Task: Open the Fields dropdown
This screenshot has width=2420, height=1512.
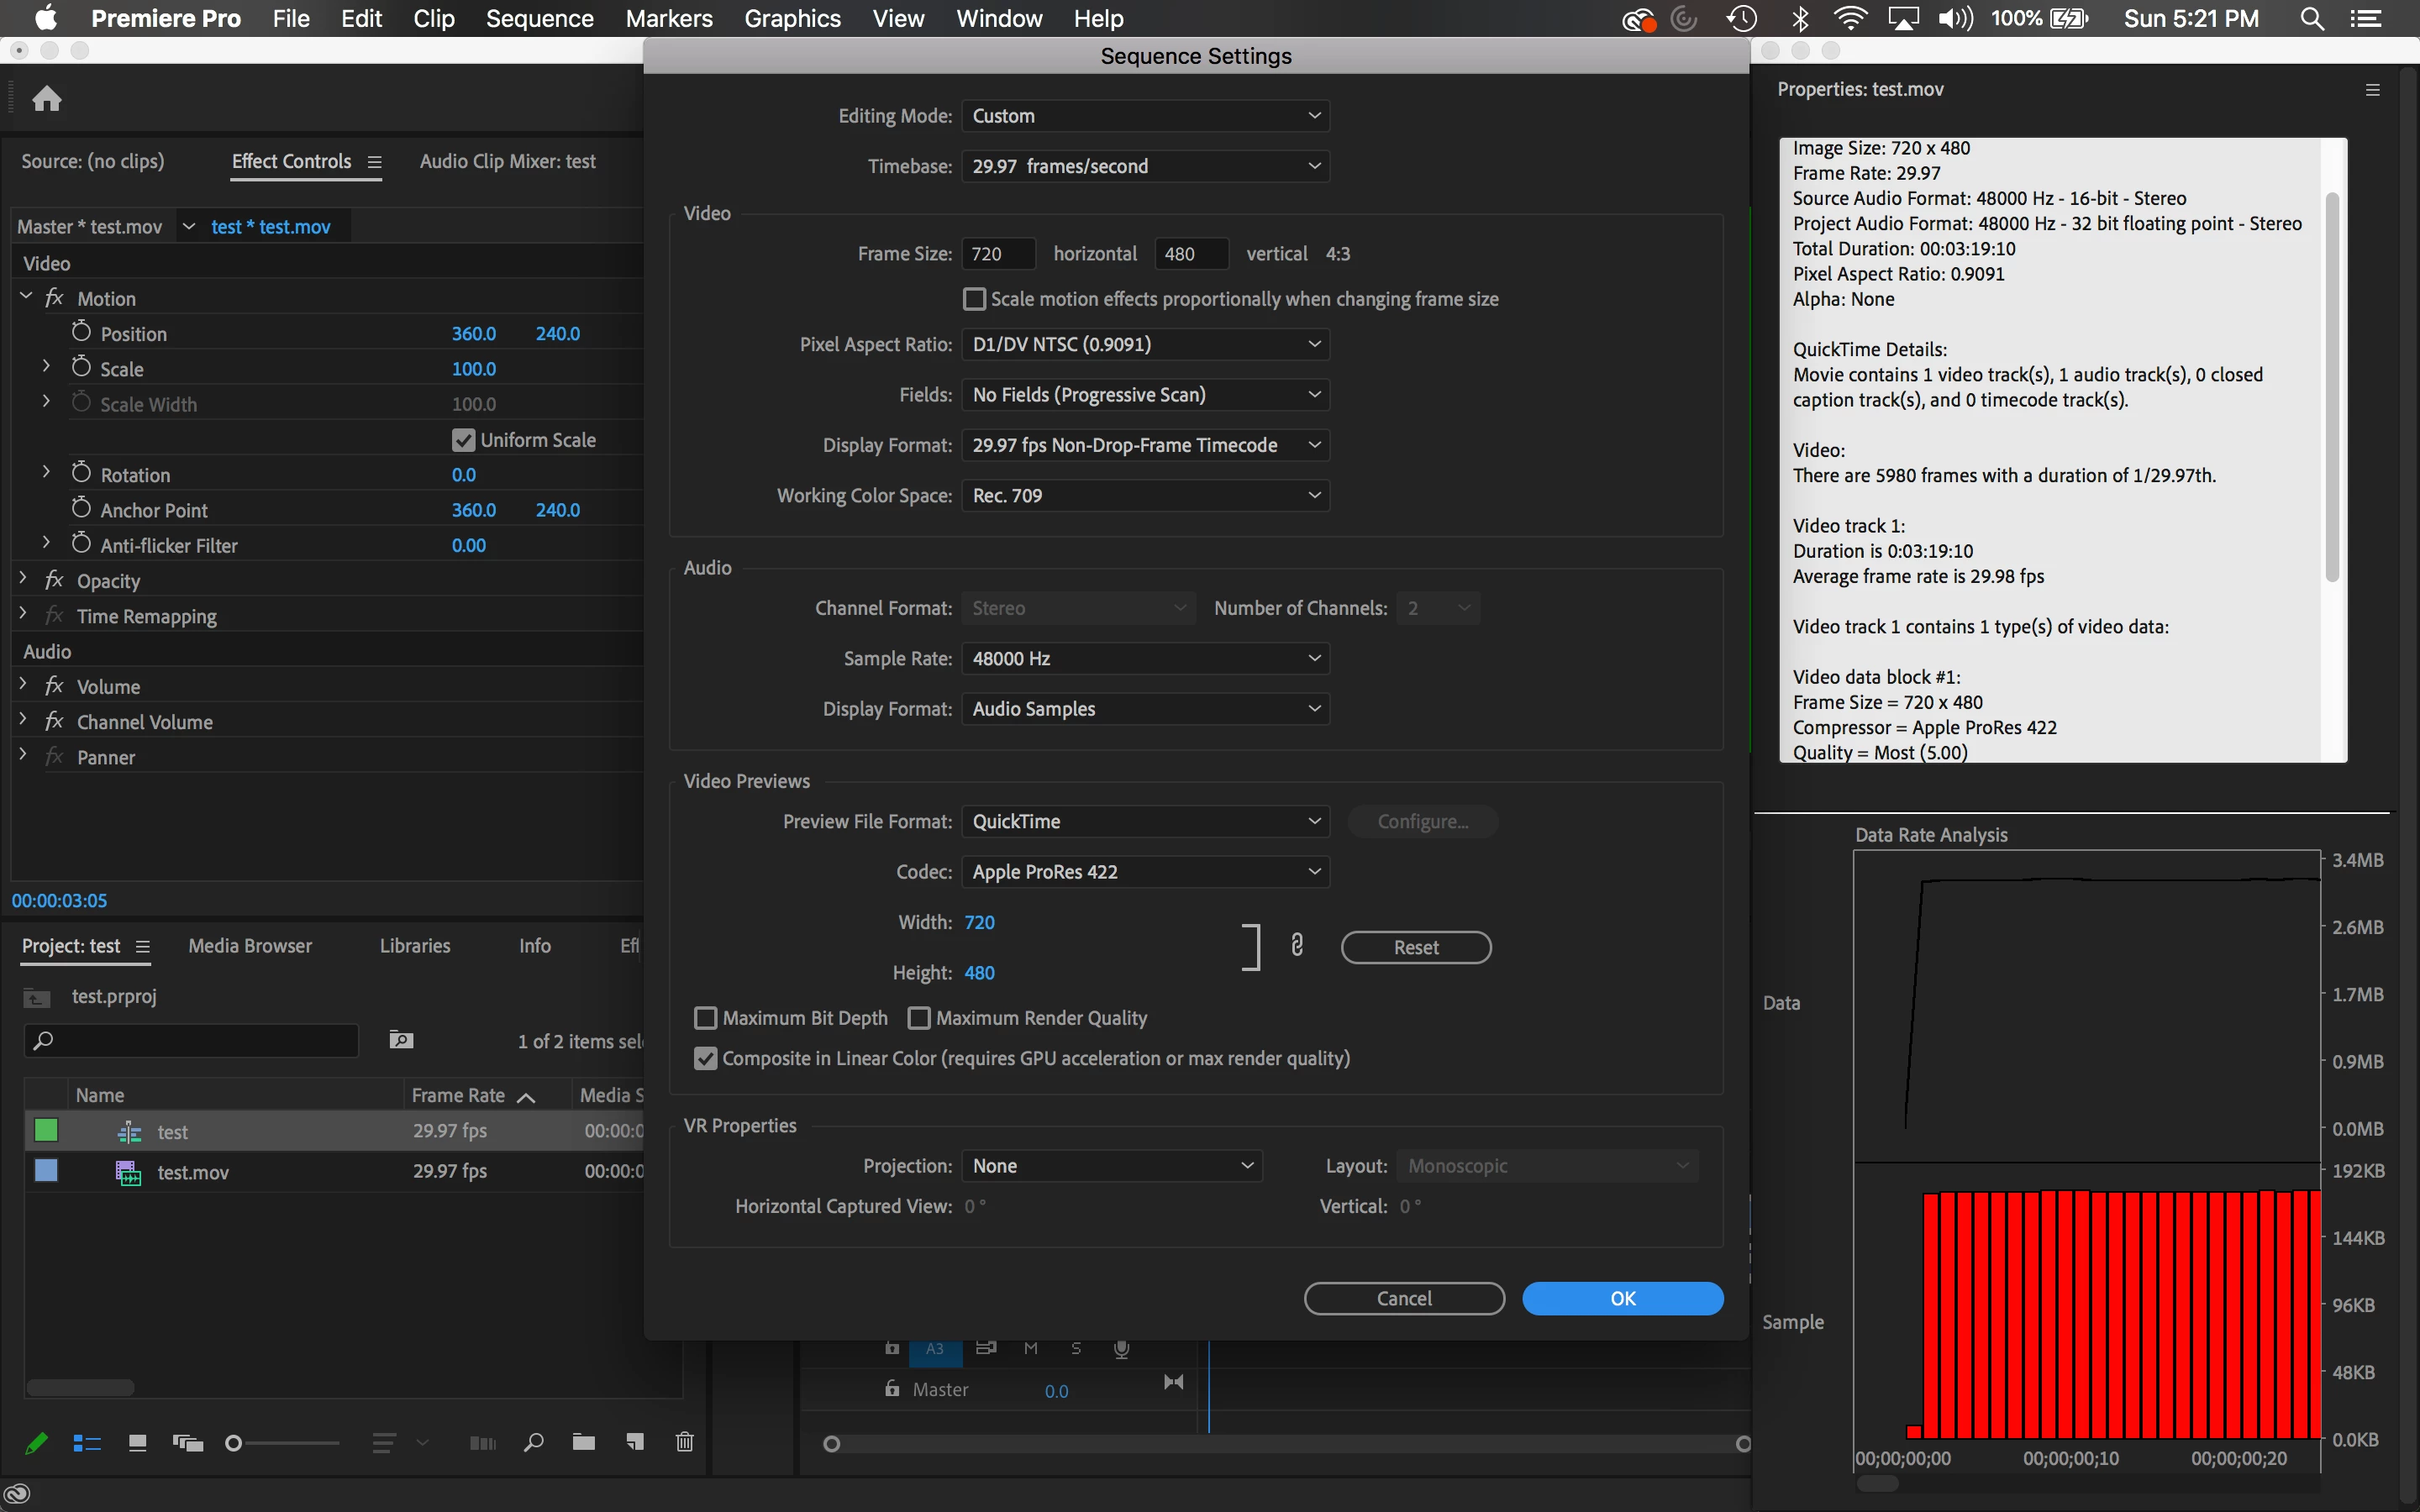Action: (x=1145, y=395)
